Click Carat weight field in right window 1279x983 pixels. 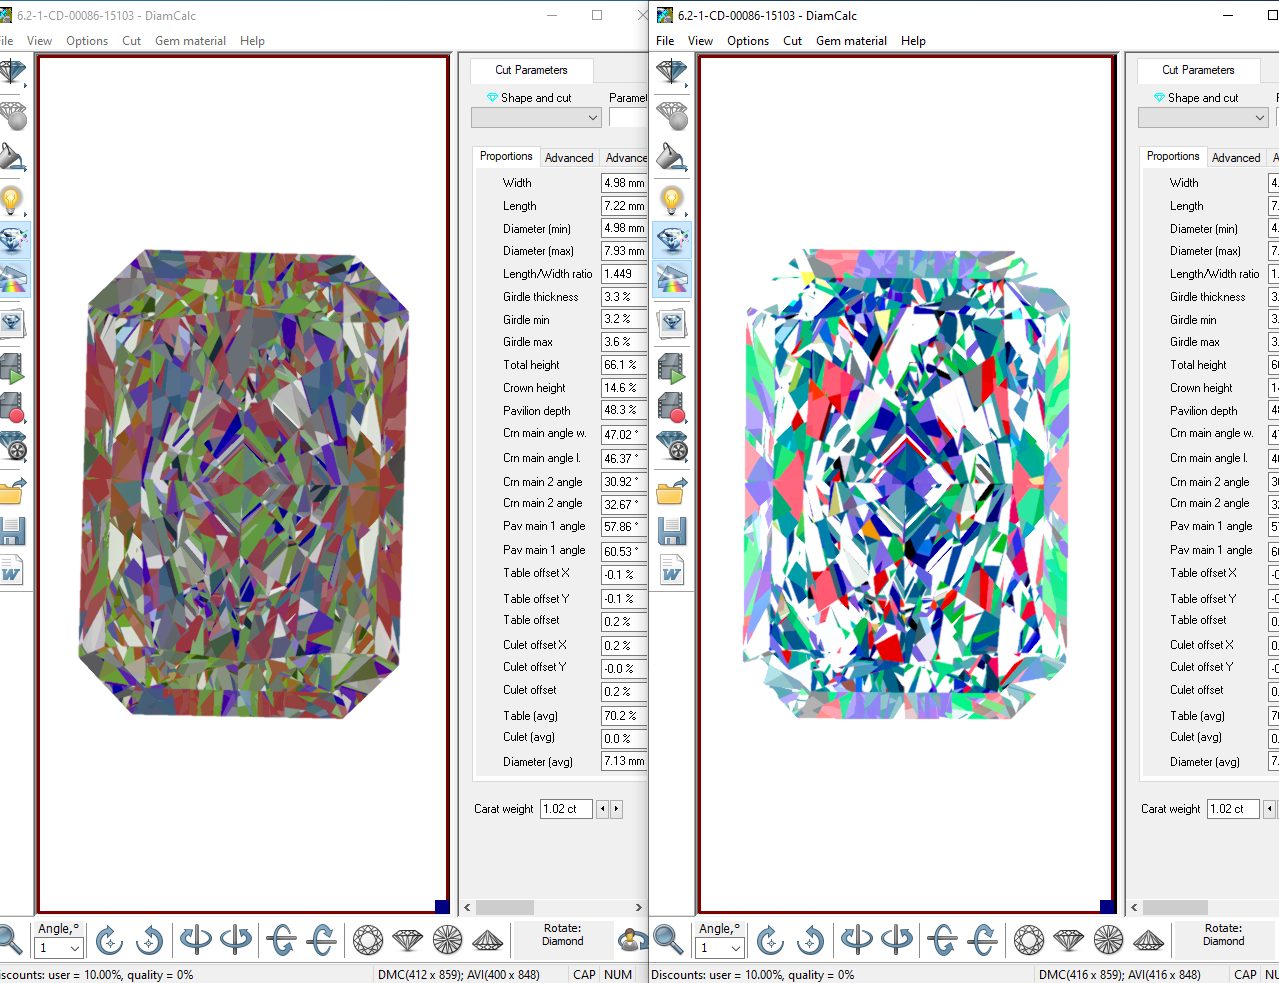pyautogui.click(x=1233, y=809)
